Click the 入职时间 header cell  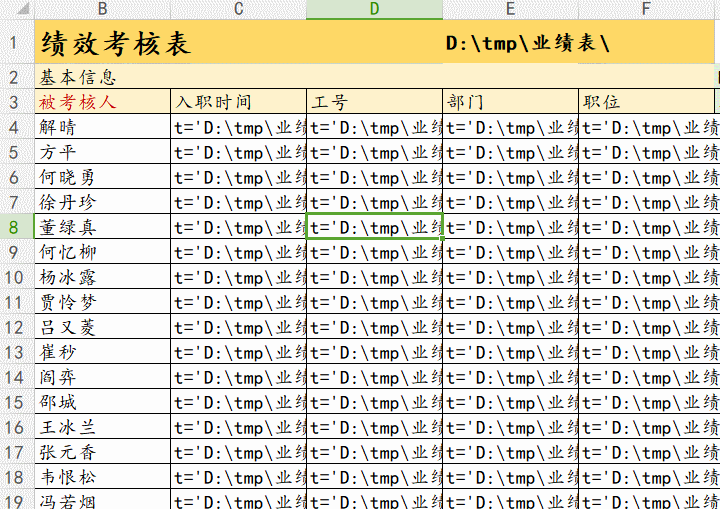click(238, 102)
